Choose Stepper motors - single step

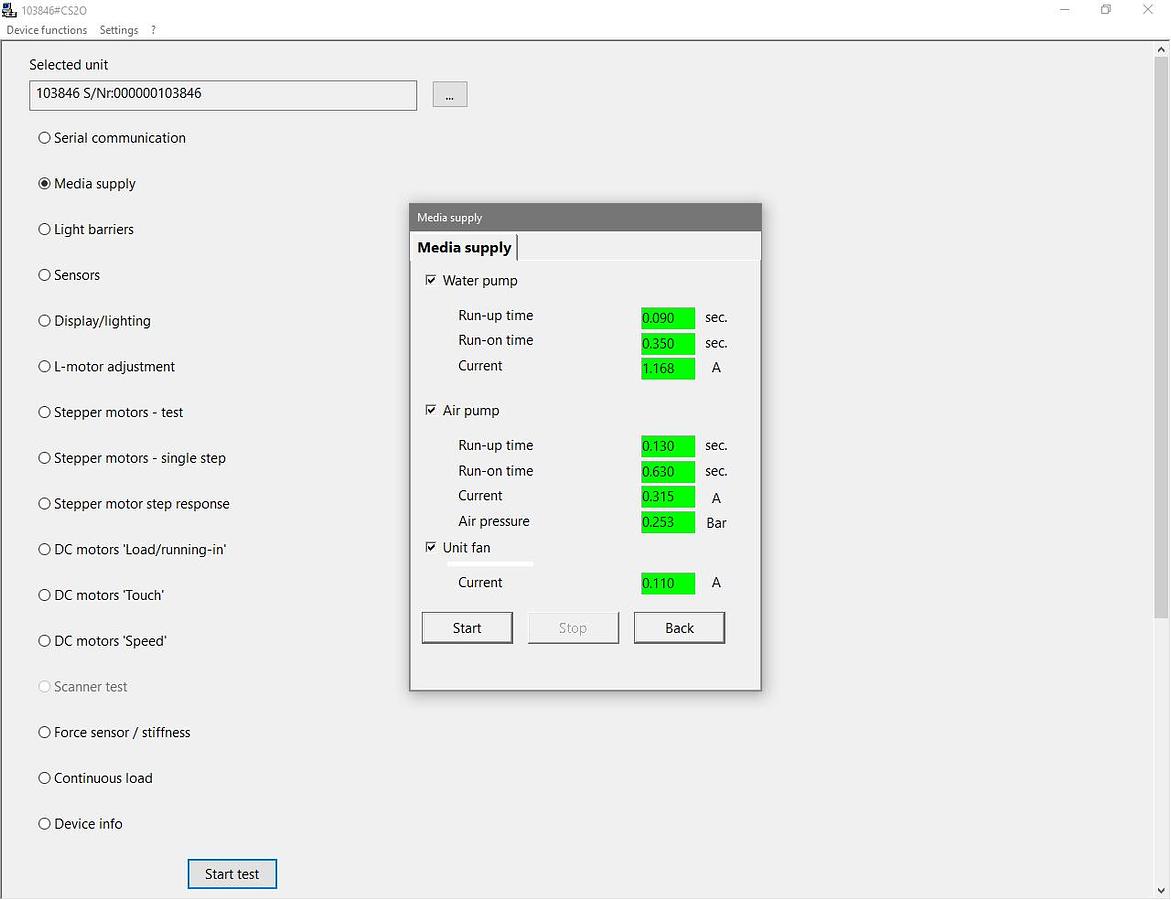(44, 458)
